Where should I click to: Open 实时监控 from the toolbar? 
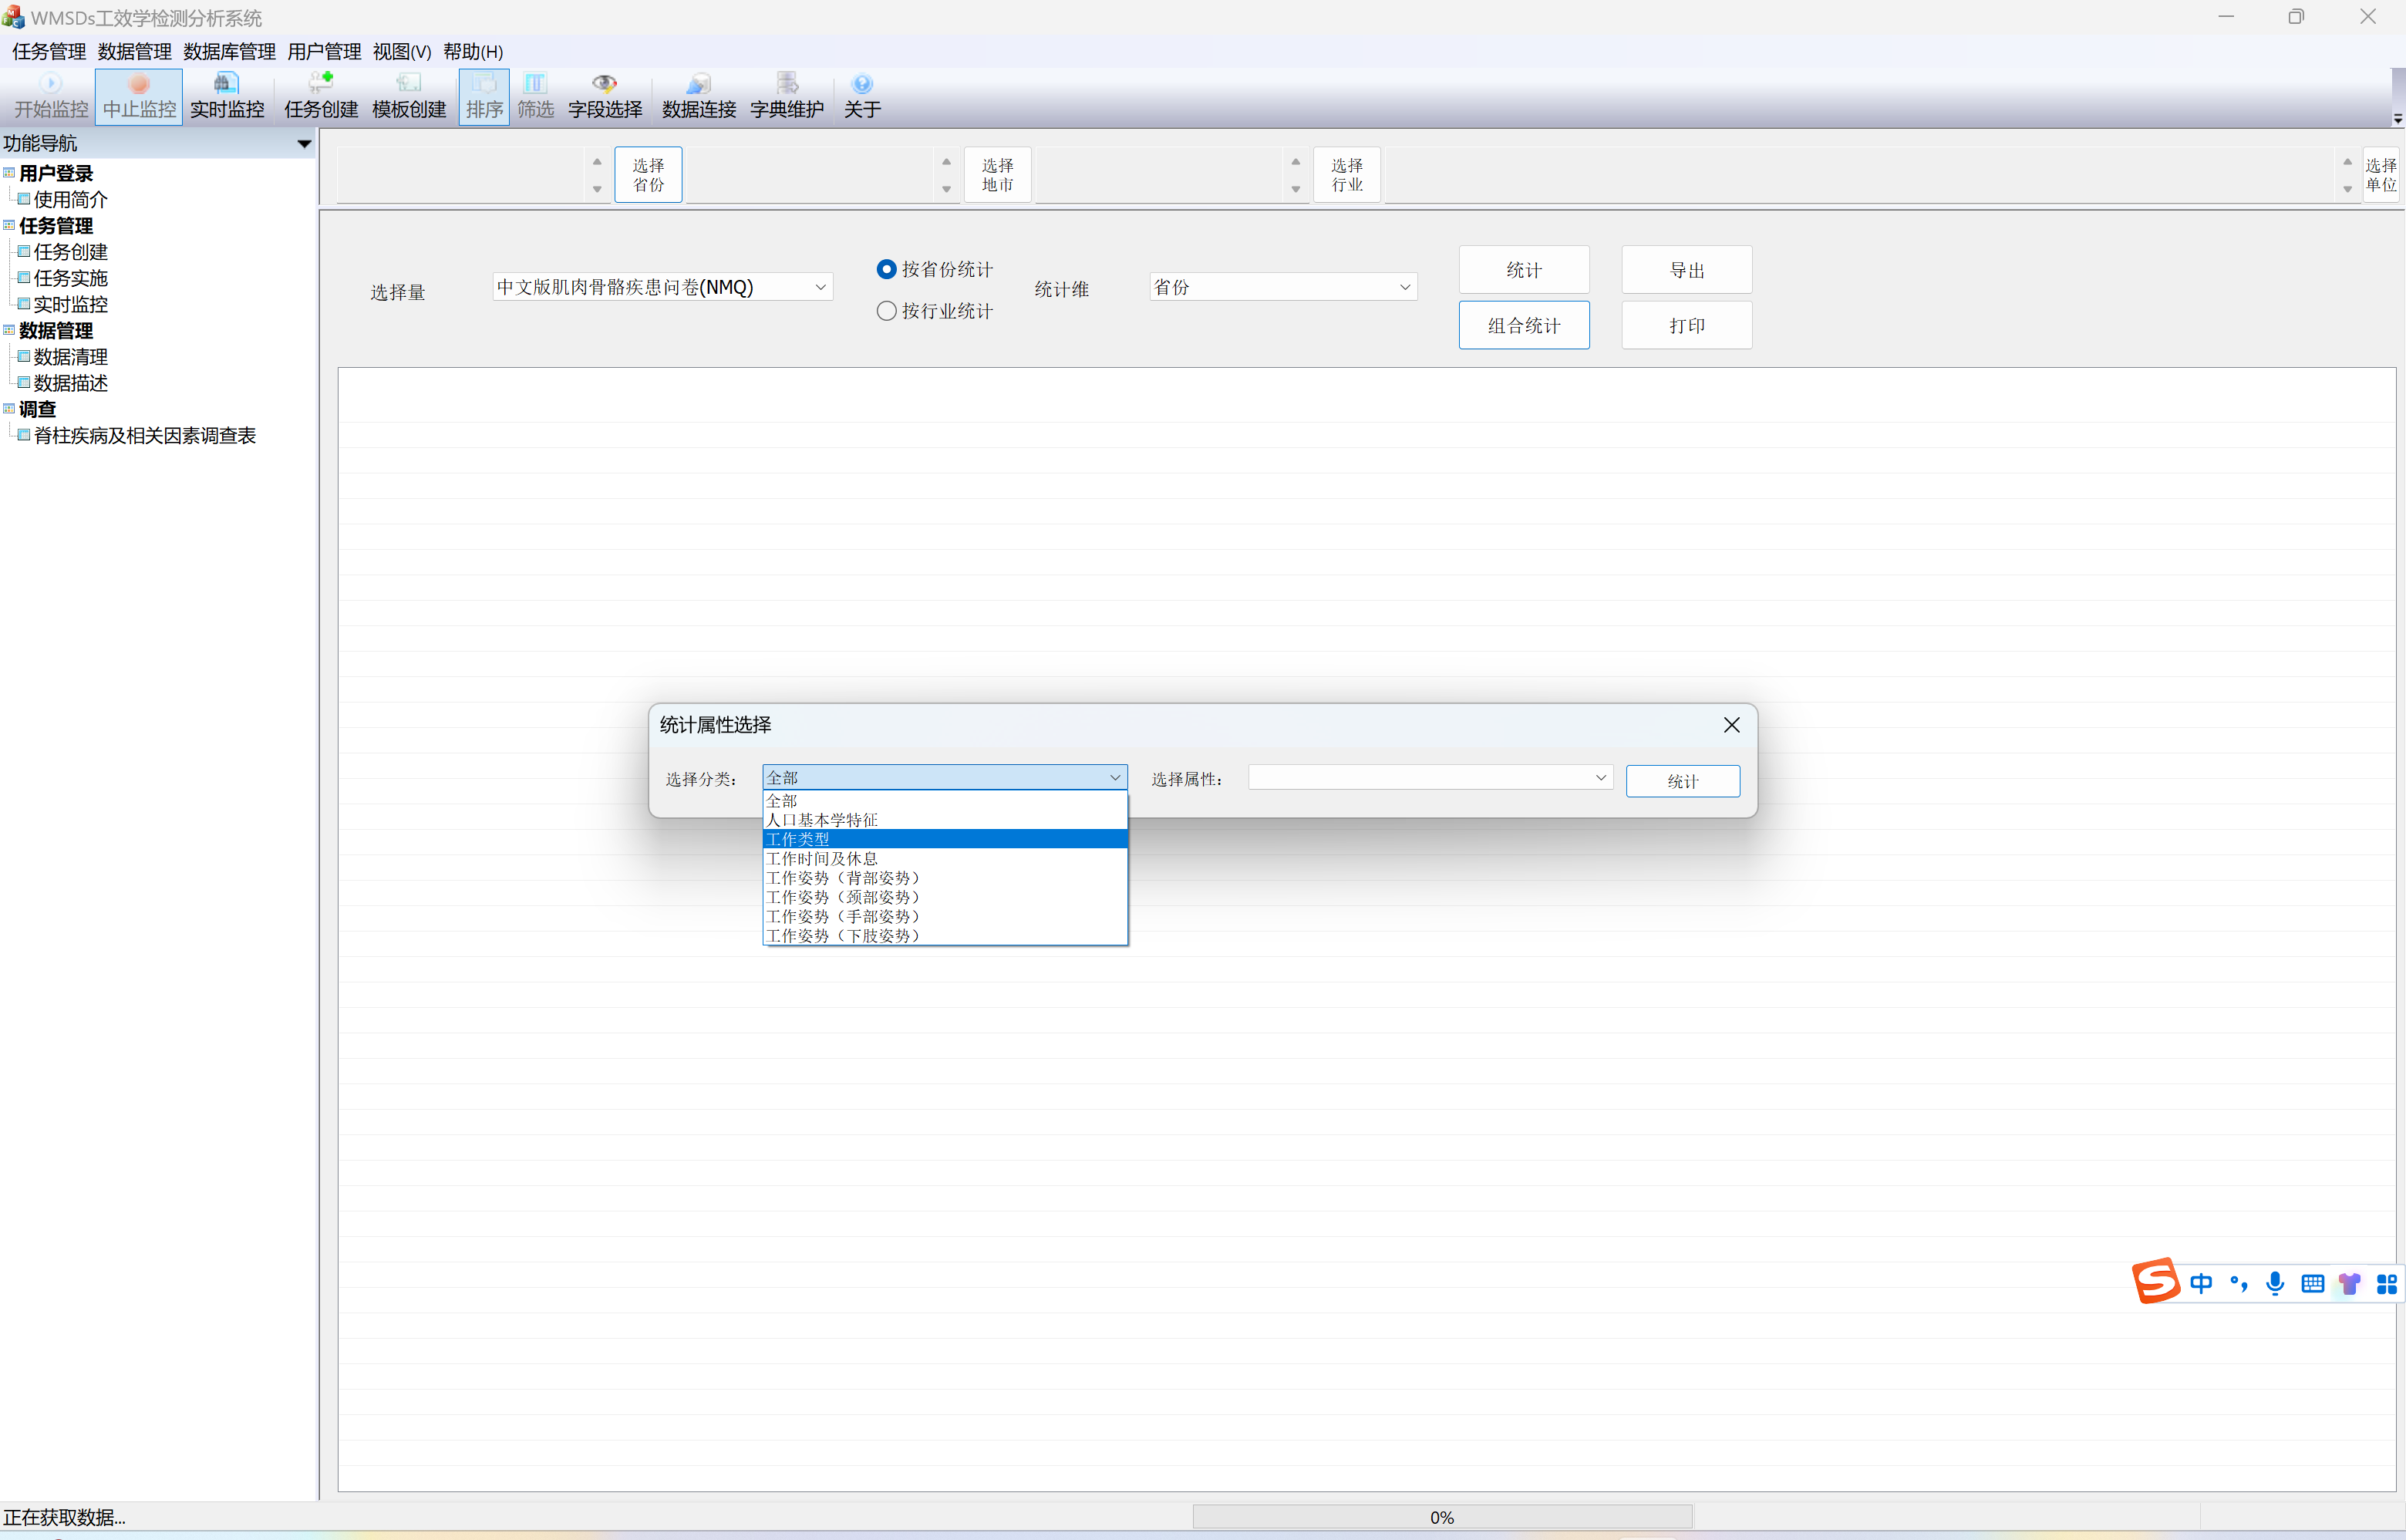point(227,97)
